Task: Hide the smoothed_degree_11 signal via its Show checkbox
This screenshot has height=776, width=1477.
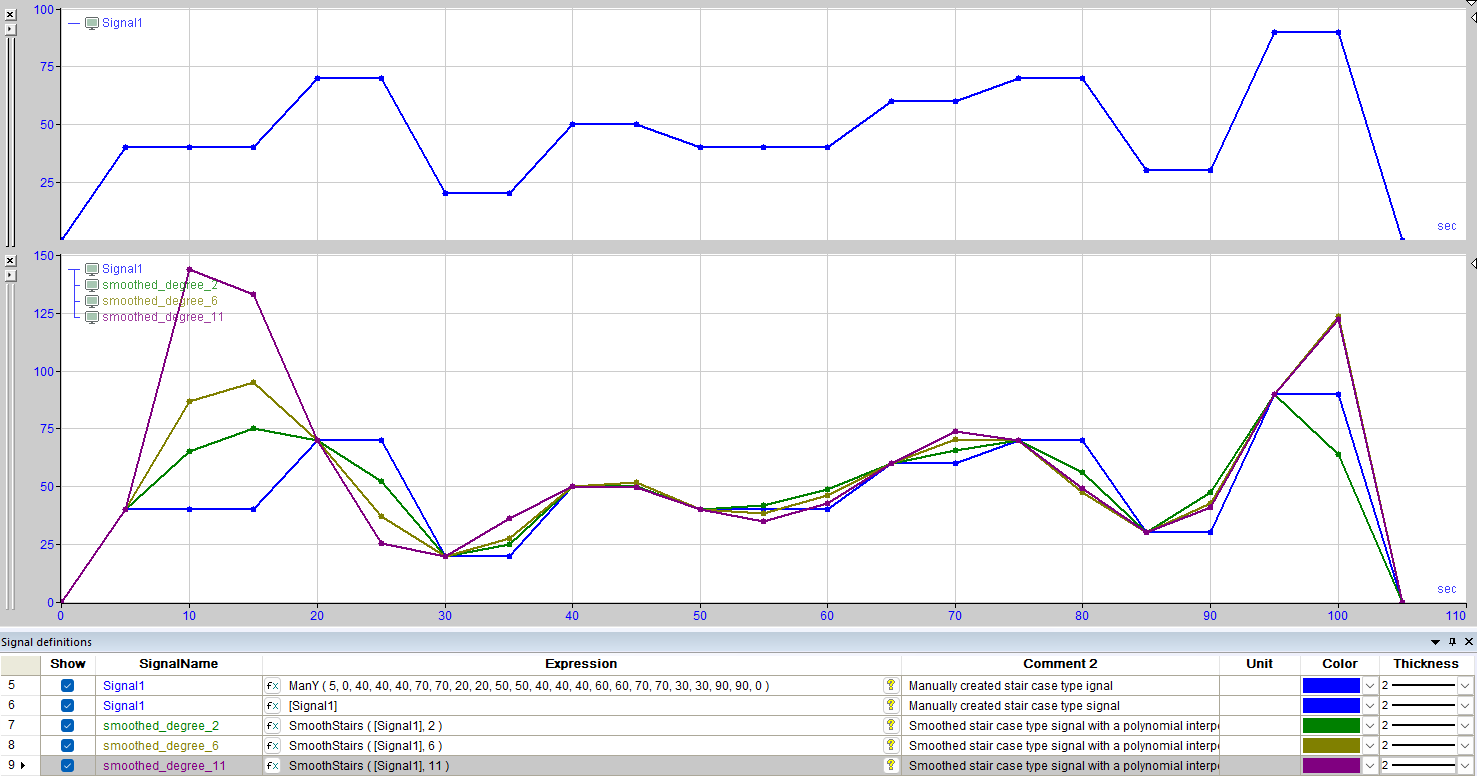Action: click(68, 766)
